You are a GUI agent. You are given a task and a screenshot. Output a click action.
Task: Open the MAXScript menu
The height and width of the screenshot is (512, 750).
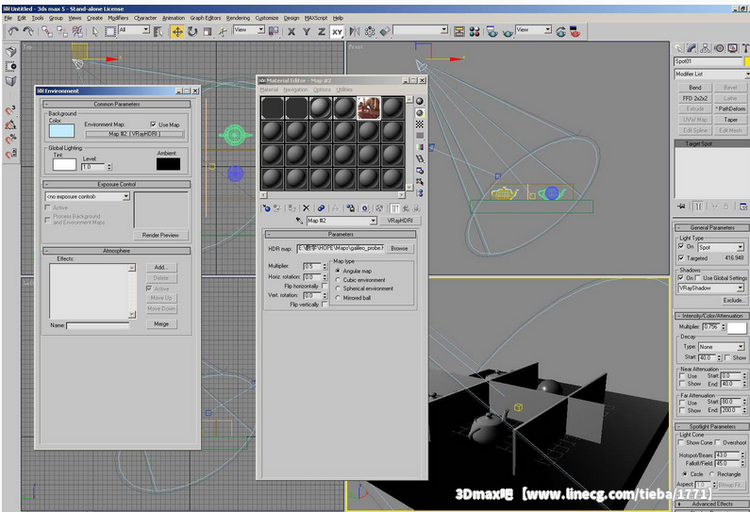(316, 18)
